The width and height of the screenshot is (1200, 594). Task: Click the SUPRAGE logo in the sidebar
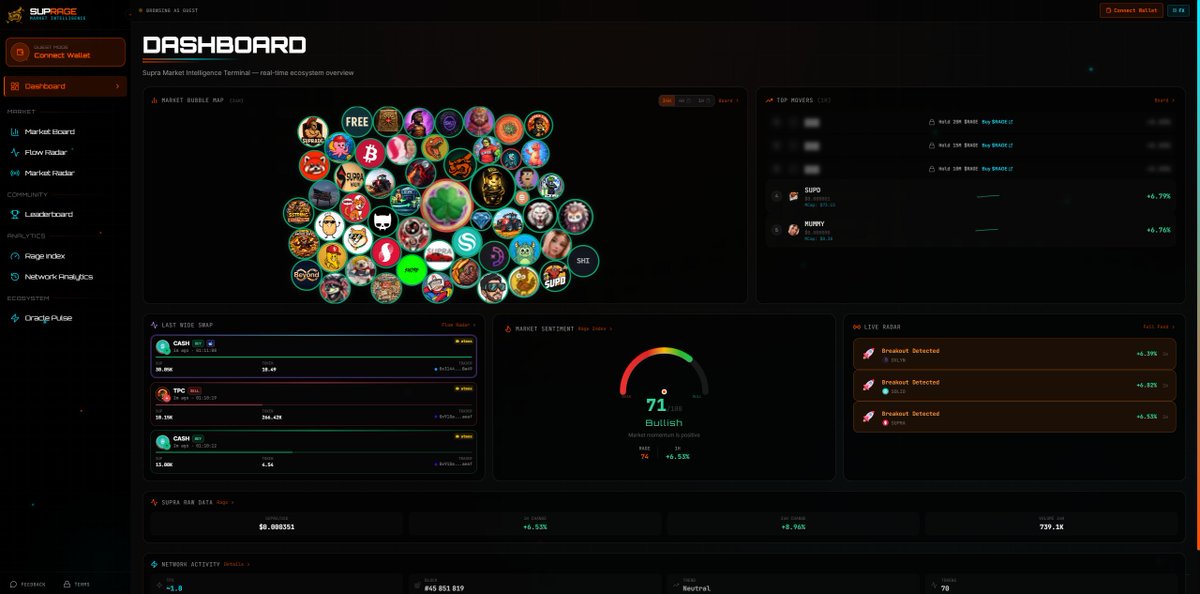pos(48,14)
